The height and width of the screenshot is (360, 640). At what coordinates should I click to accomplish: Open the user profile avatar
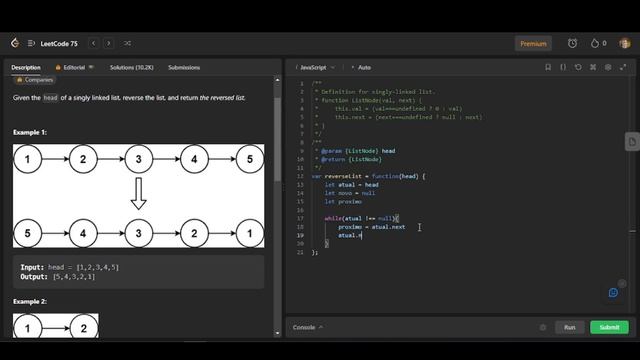[624, 43]
